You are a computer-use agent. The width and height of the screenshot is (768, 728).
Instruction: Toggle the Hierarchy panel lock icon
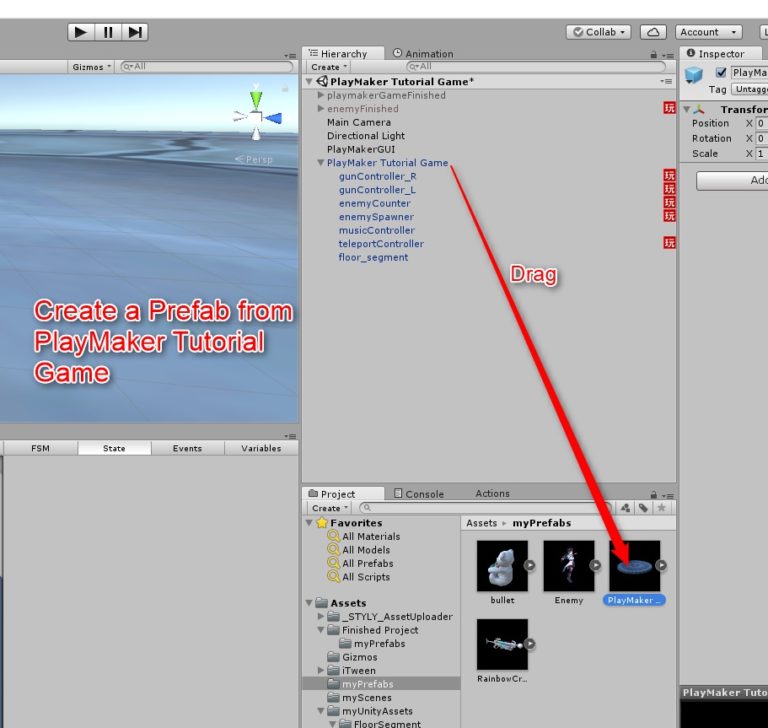653,55
